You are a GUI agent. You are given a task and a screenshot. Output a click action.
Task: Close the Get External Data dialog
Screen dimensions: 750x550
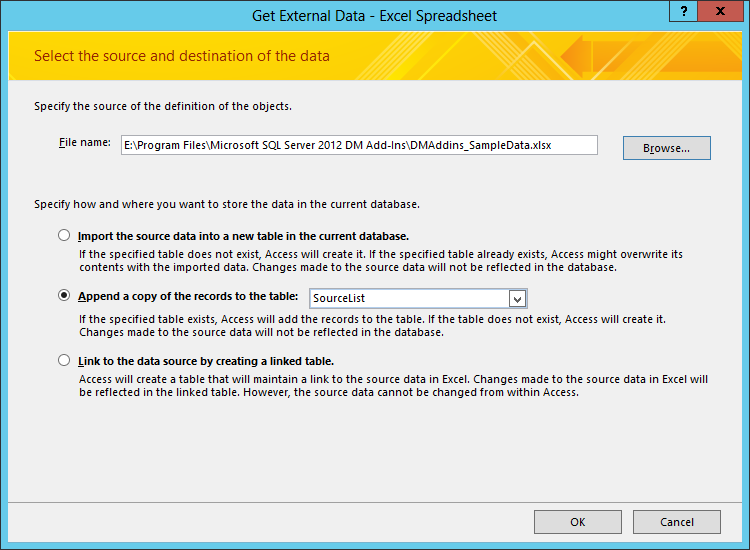(x=721, y=9)
